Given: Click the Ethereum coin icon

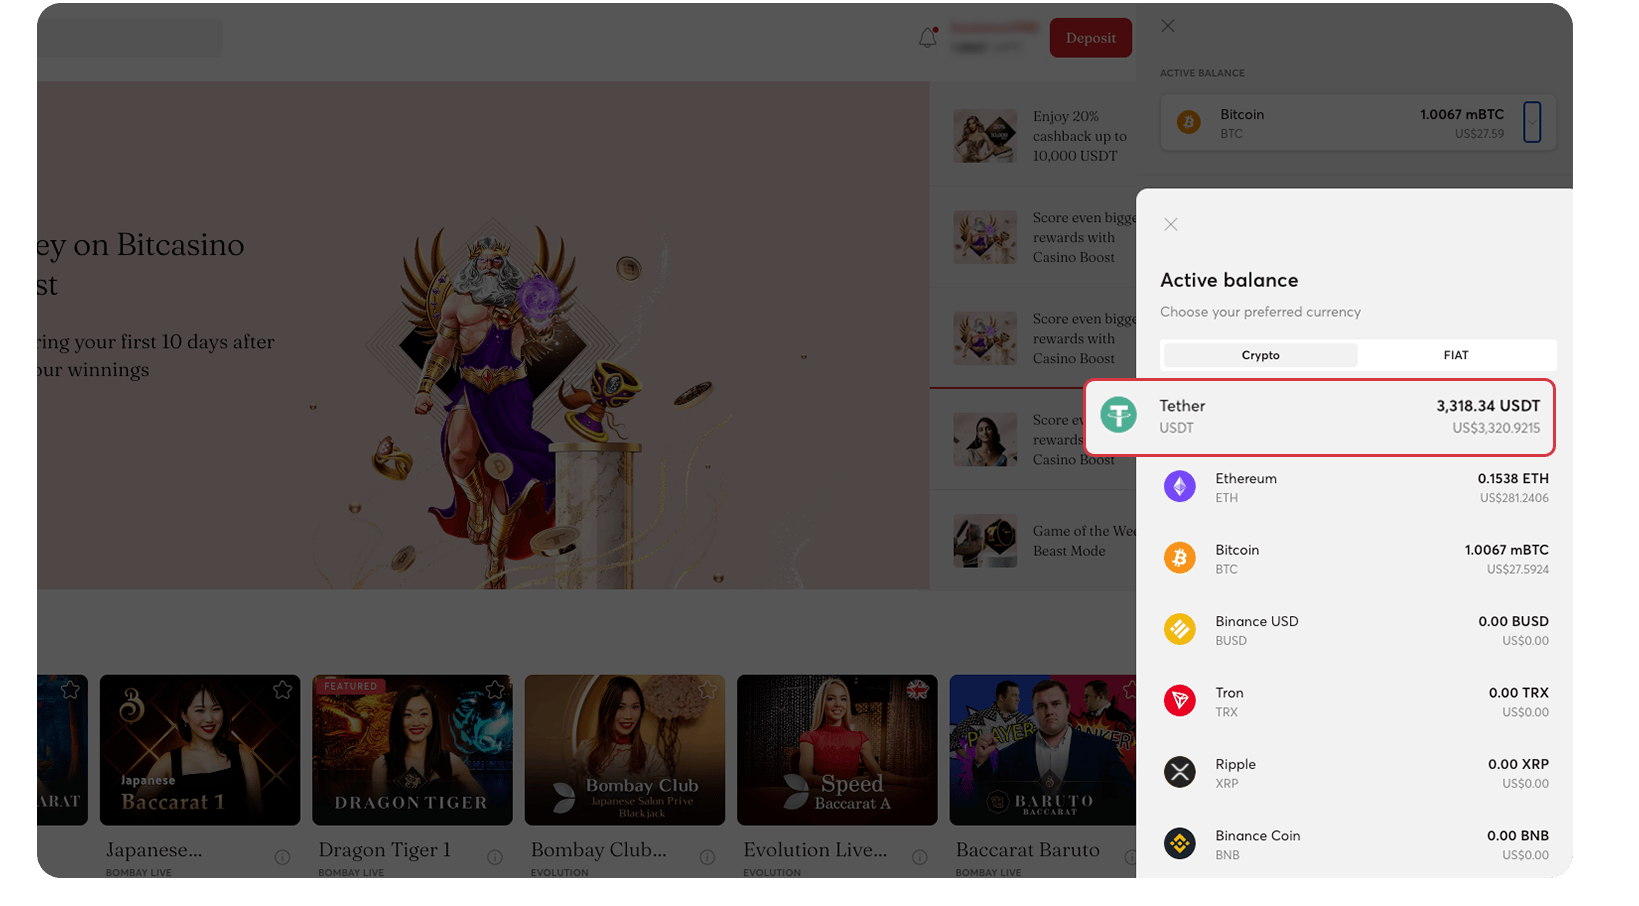Looking at the screenshot, I should tap(1179, 487).
